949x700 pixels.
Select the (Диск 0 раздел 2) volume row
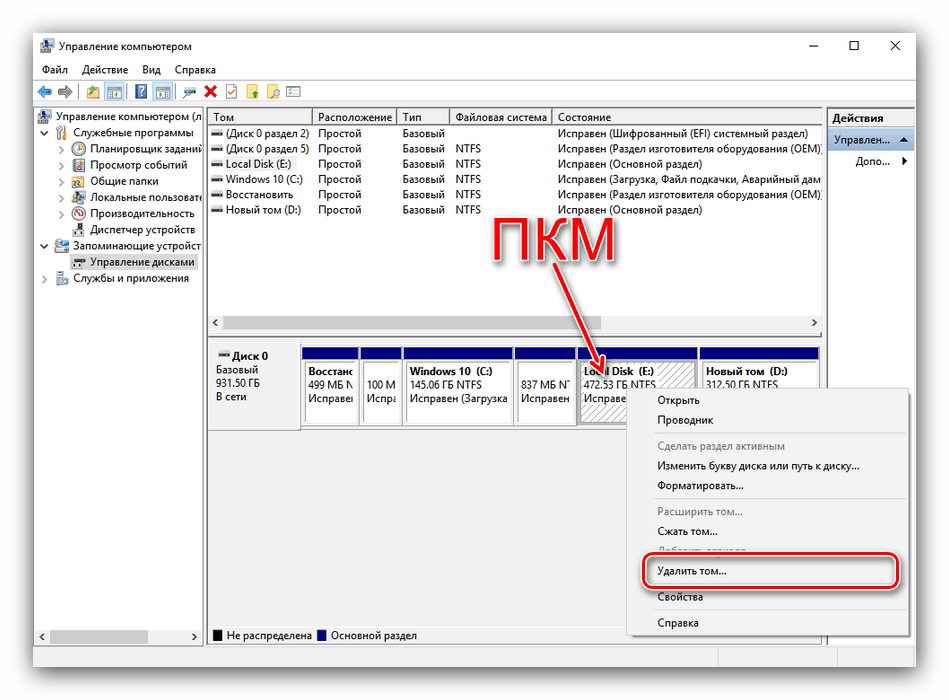pos(515,133)
